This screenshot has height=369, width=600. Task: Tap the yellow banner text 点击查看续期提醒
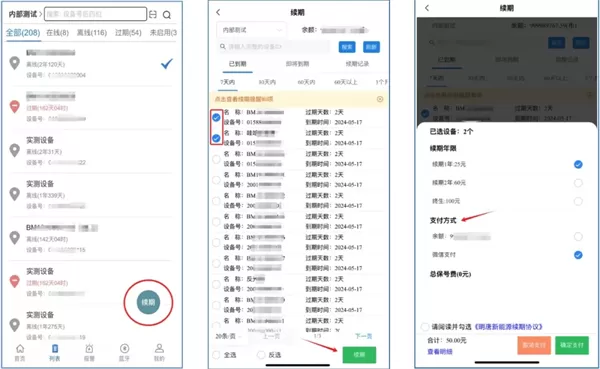pyautogui.click(x=244, y=99)
